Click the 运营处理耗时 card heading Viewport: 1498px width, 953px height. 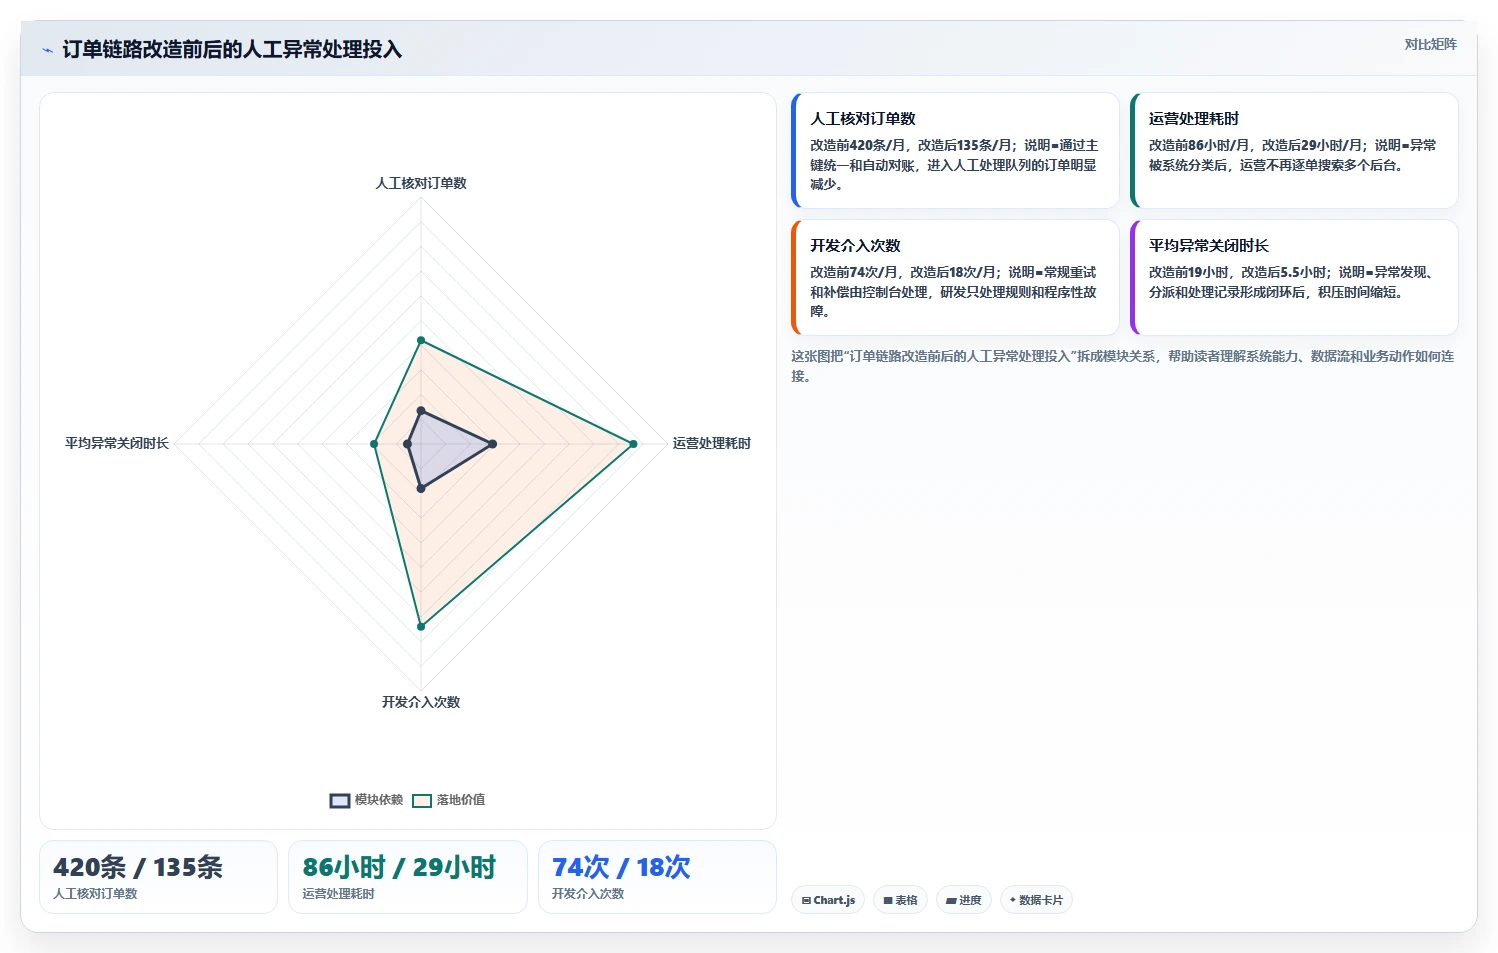coord(1194,119)
